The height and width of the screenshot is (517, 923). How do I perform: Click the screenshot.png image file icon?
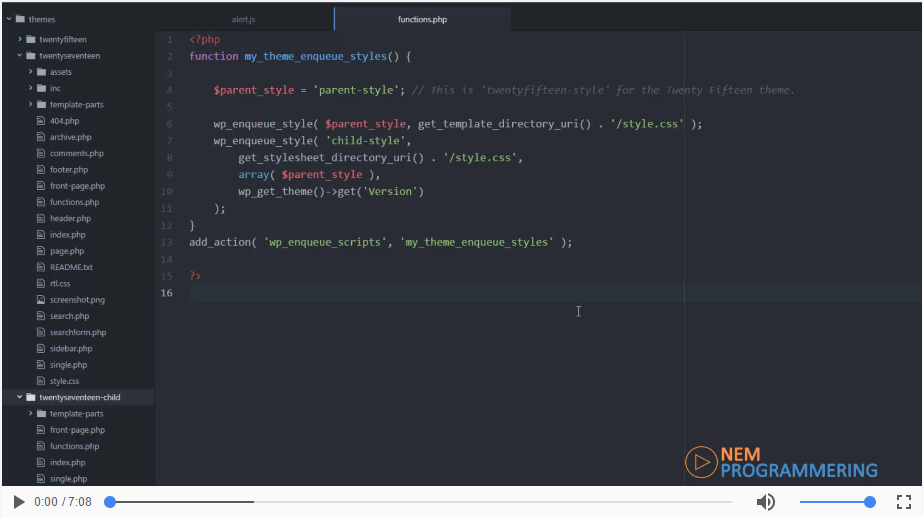click(x=41, y=300)
